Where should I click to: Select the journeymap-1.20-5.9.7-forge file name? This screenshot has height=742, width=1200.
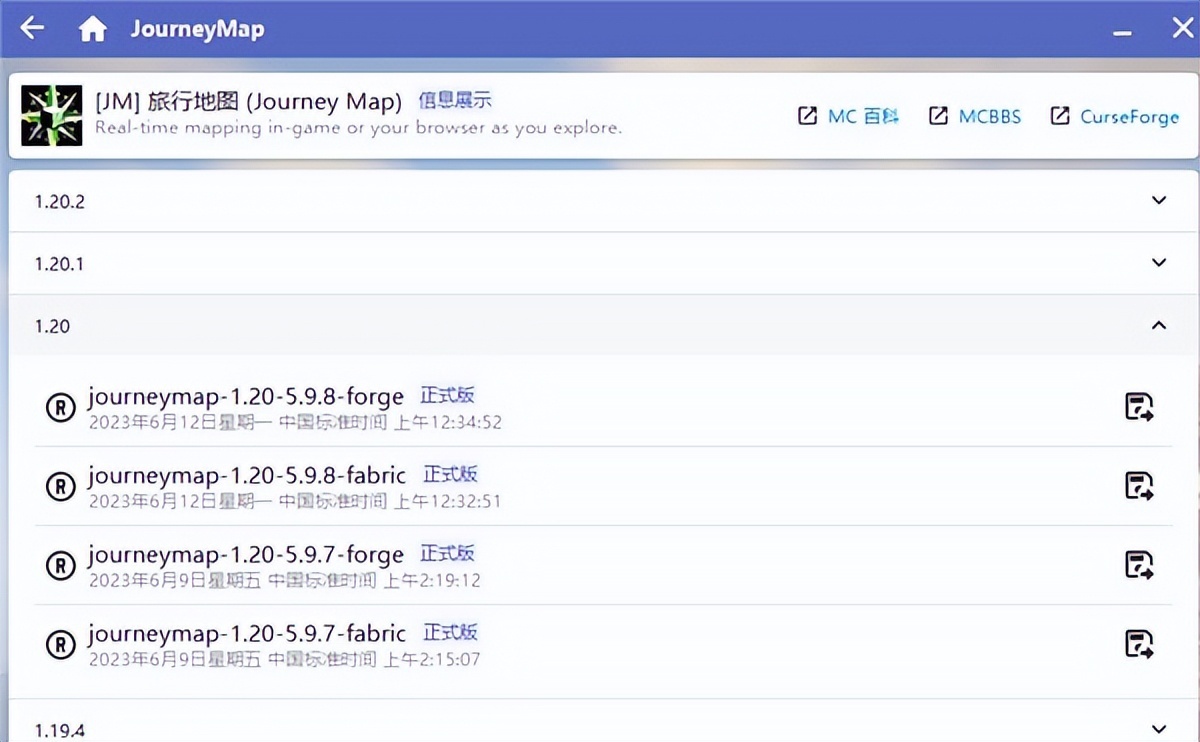(246, 554)
